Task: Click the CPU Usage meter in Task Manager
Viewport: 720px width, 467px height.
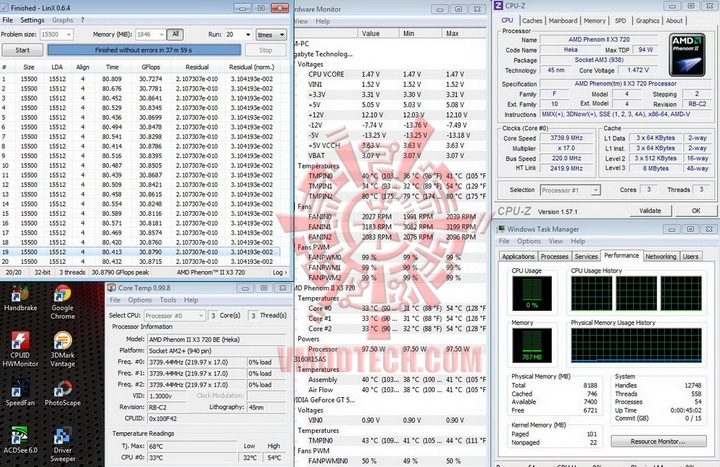Action: (x=532, y=294)
